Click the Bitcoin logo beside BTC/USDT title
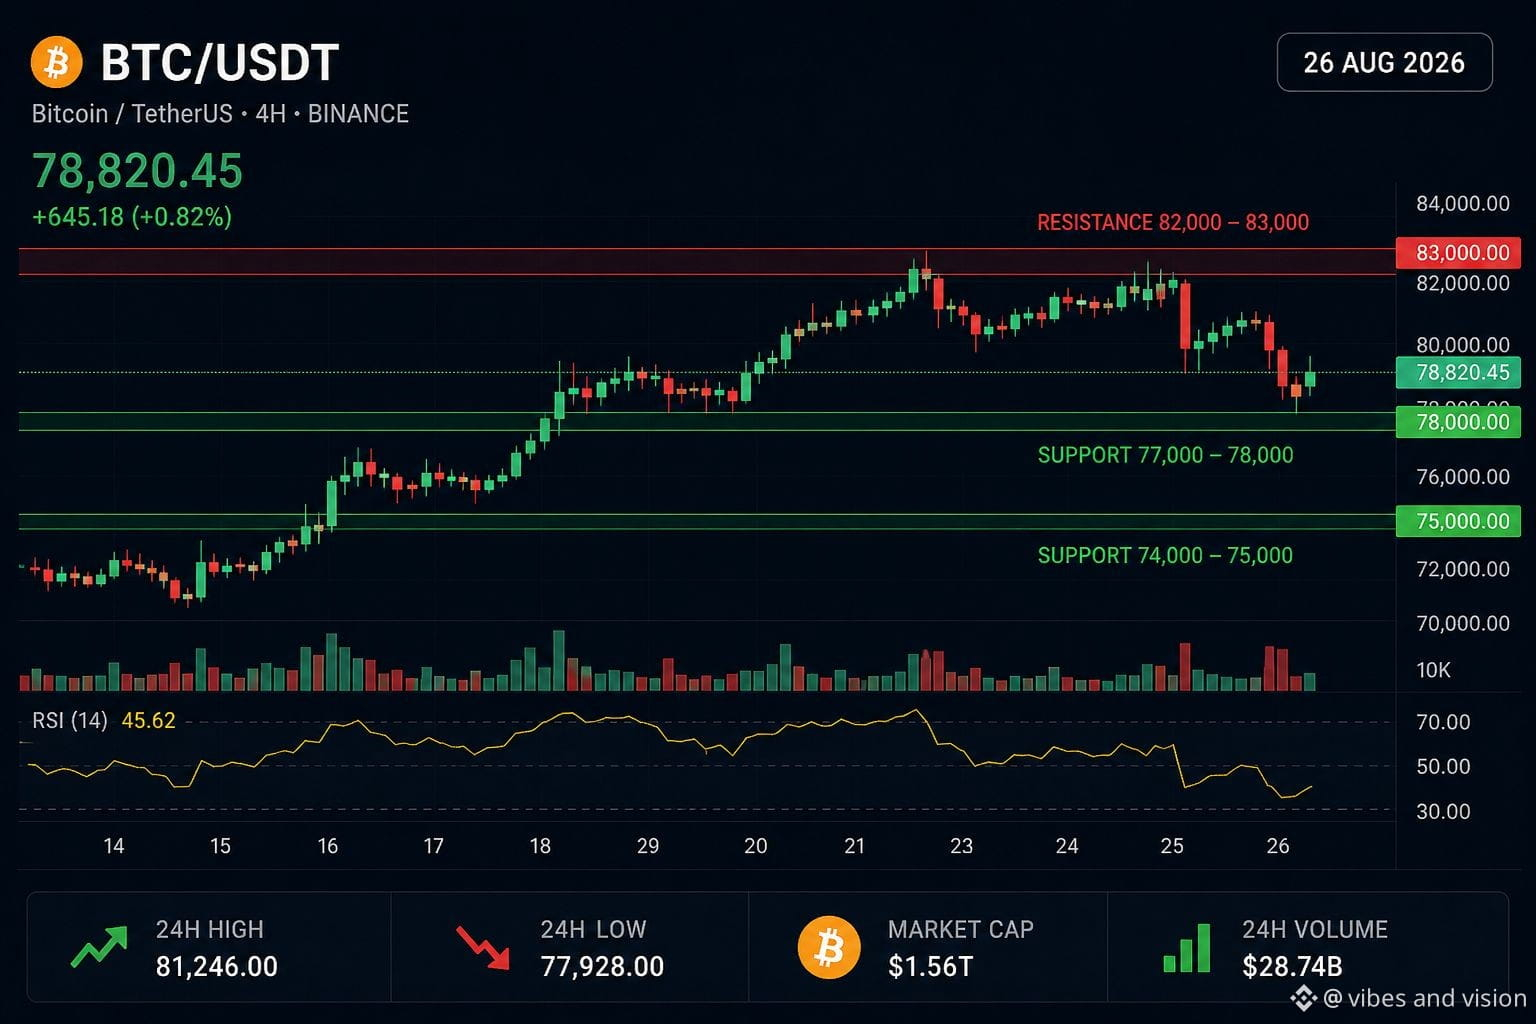This screenshot has height=1024, width=1536. pos(56,63)
